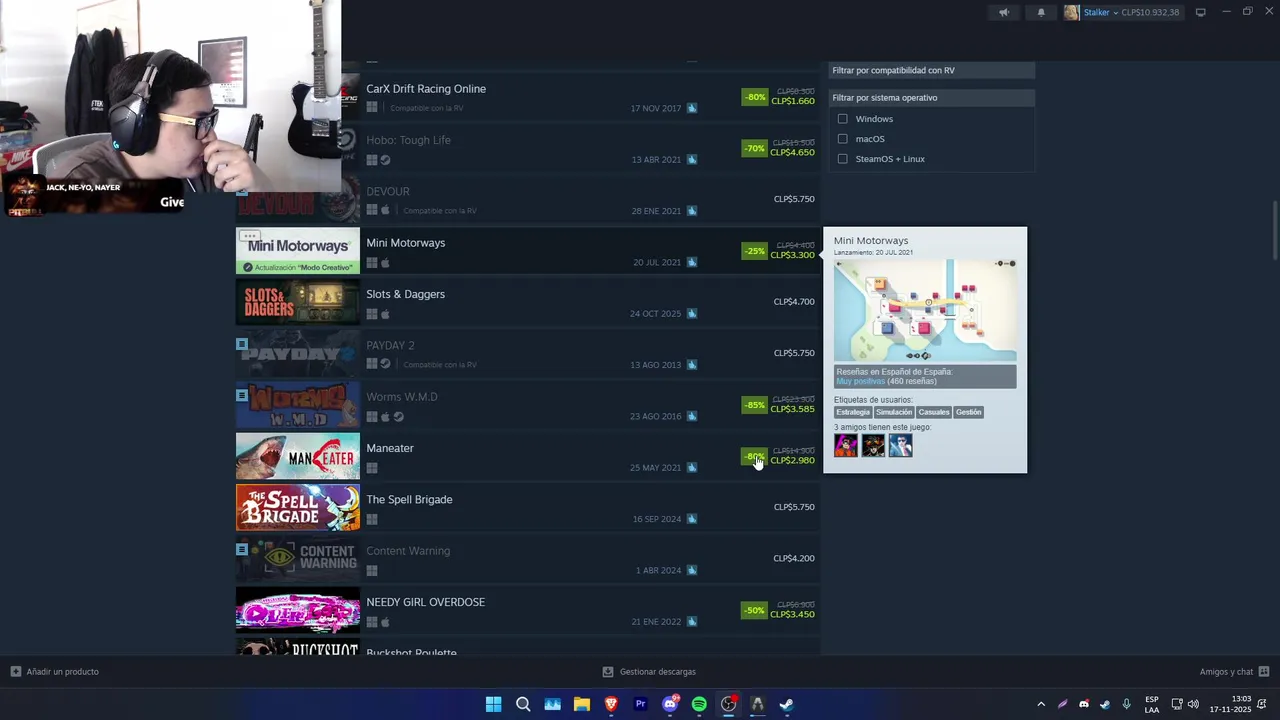This screenshot has width=1280, height=720.
Task: Check the Windows operating system filter
Action: [842, 119]
